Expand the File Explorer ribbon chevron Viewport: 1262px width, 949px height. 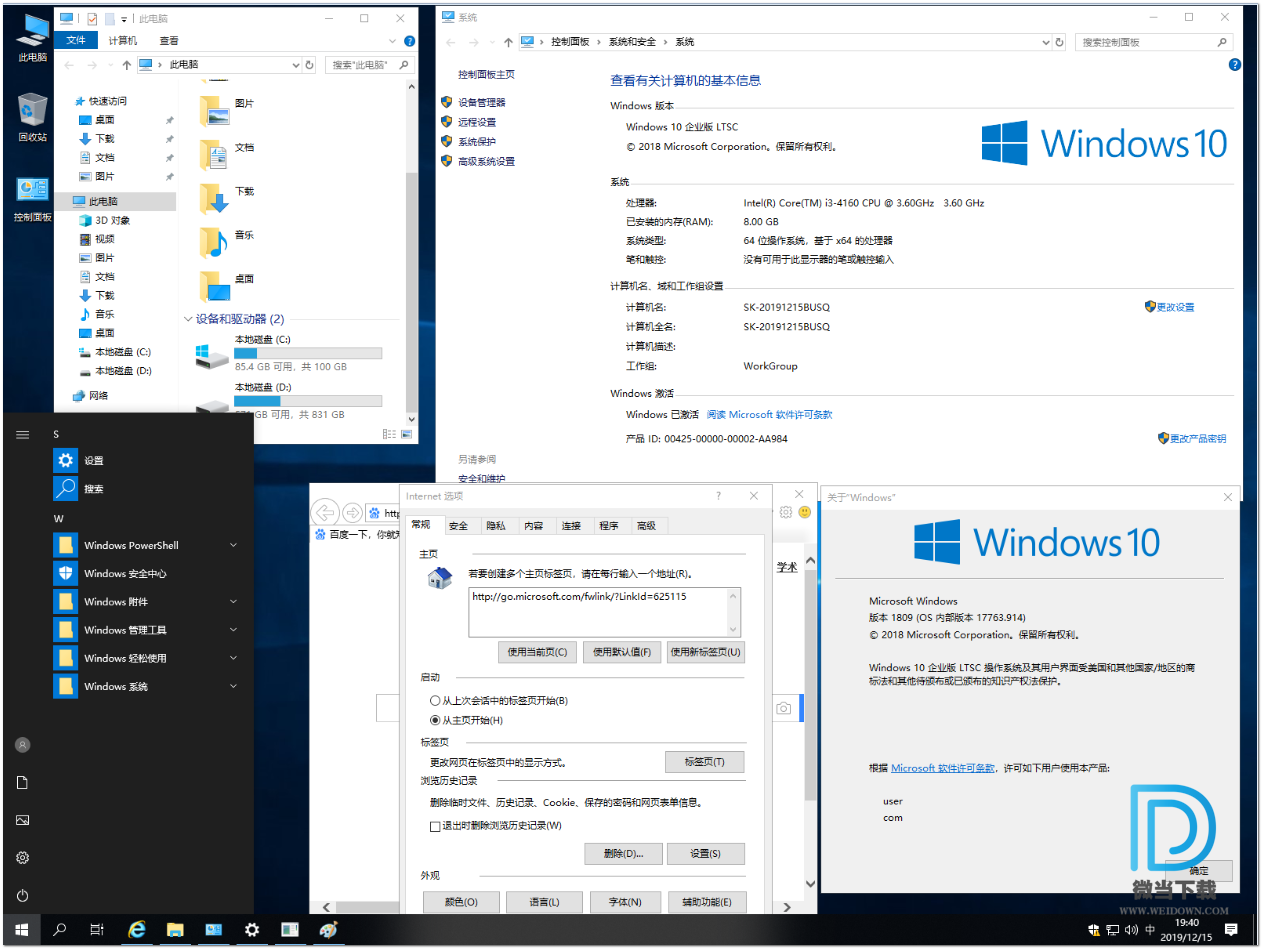[394, 41]
